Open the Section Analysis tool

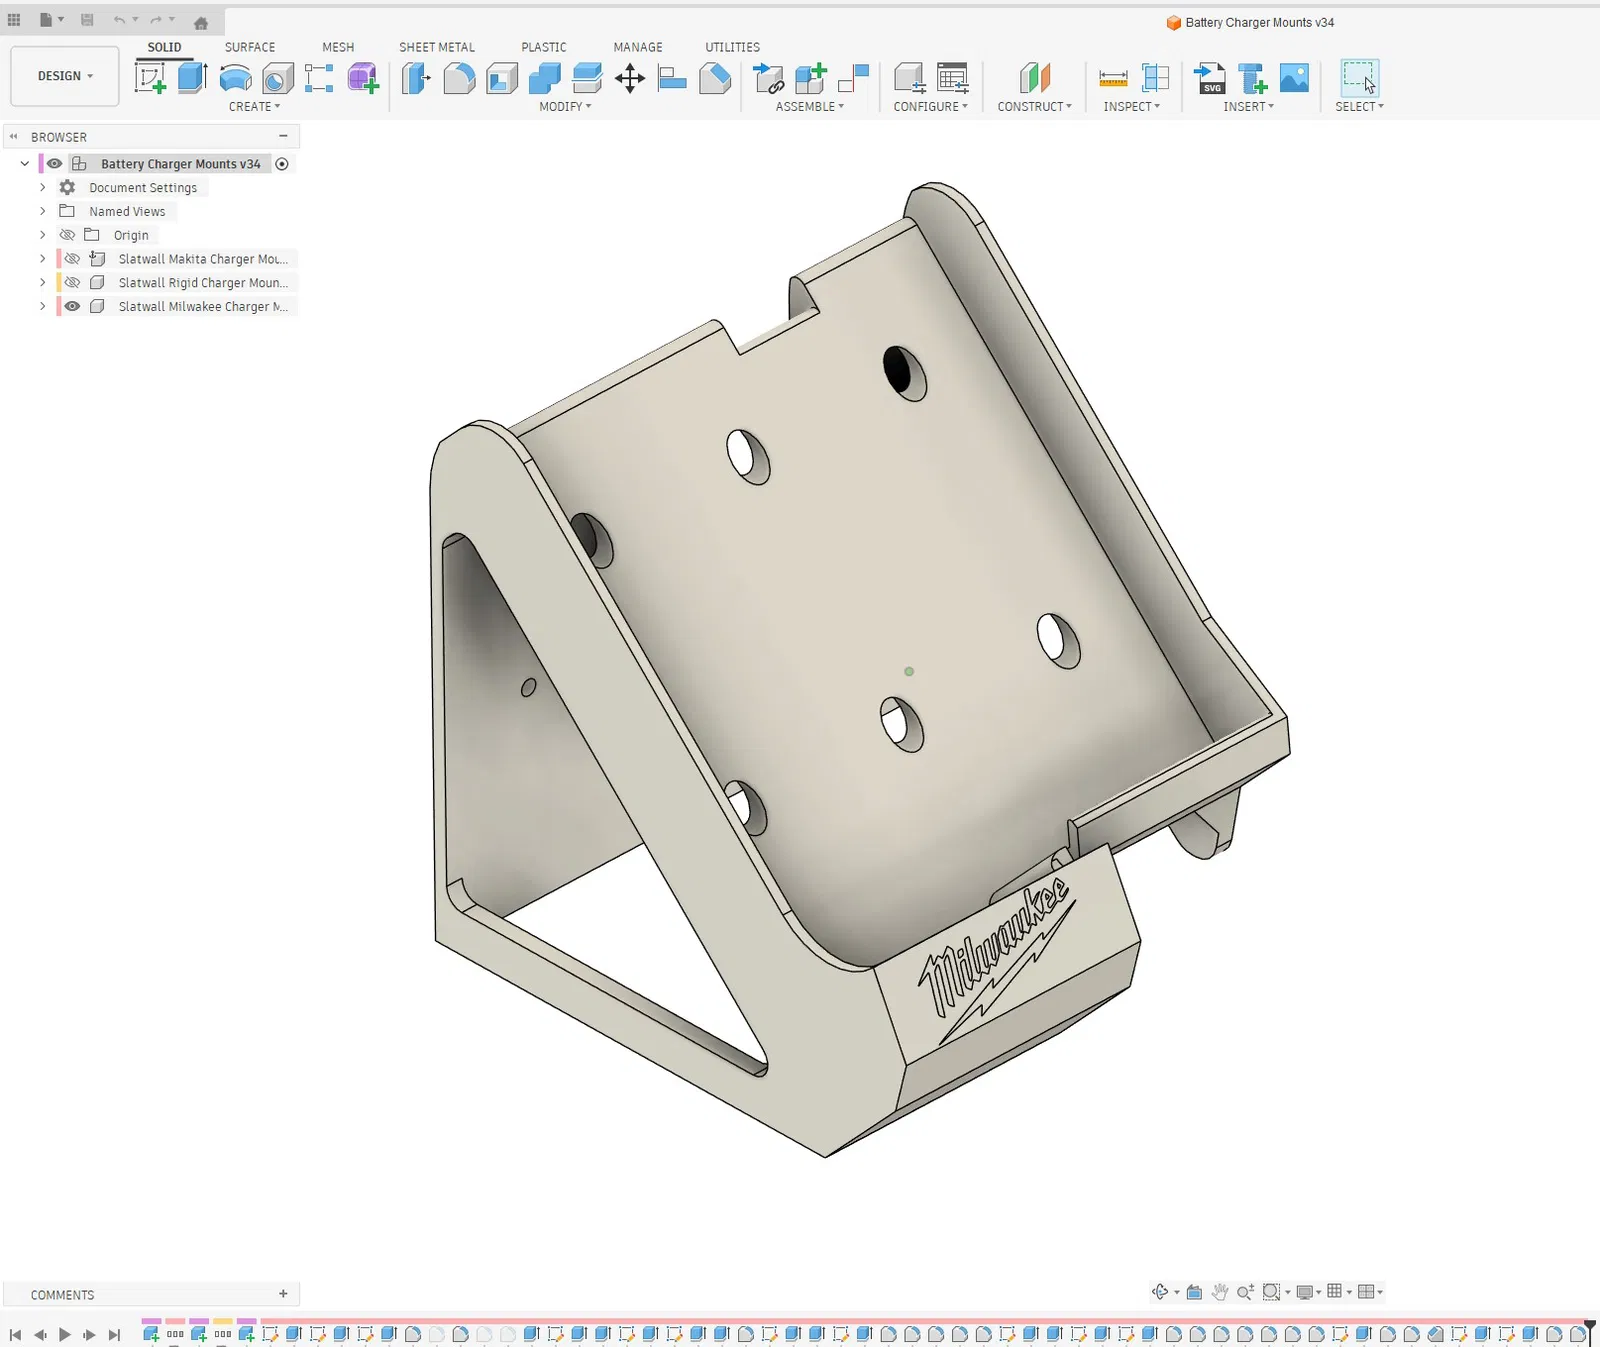(x=1156, y=78)
